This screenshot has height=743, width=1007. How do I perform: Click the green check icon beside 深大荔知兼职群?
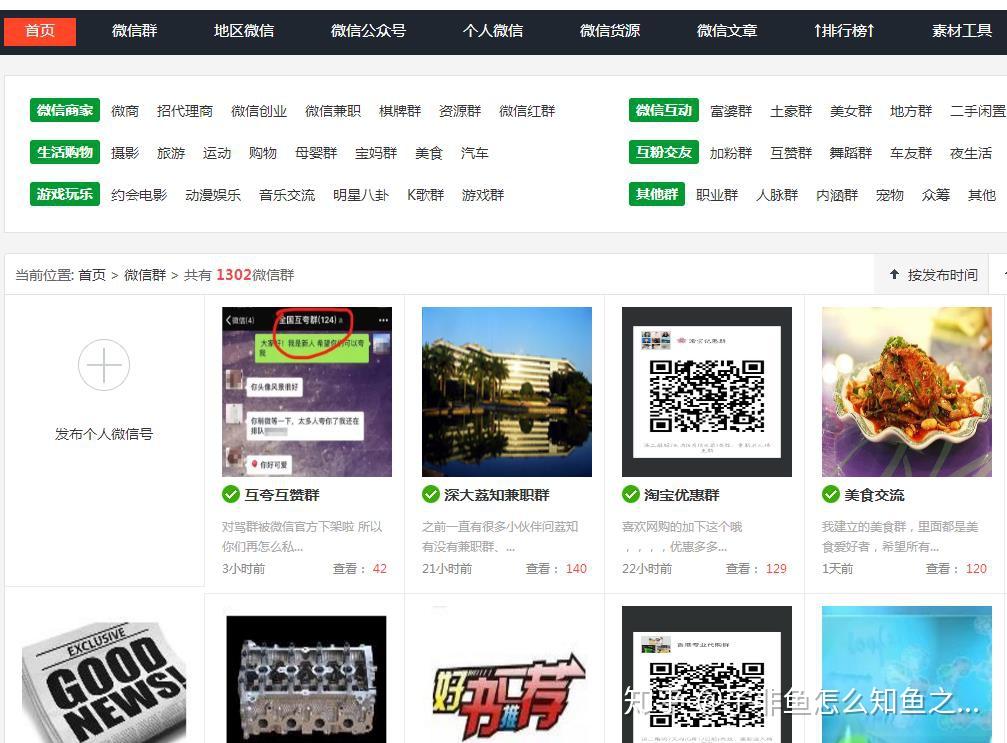(x=431, y=494)
